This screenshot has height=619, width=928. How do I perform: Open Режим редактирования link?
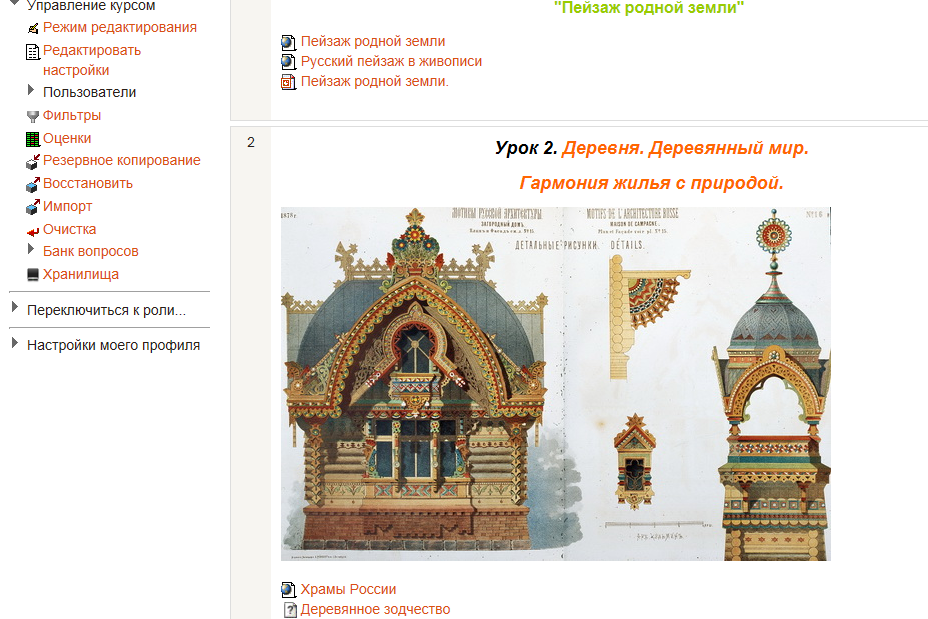(x=120, y=27)
